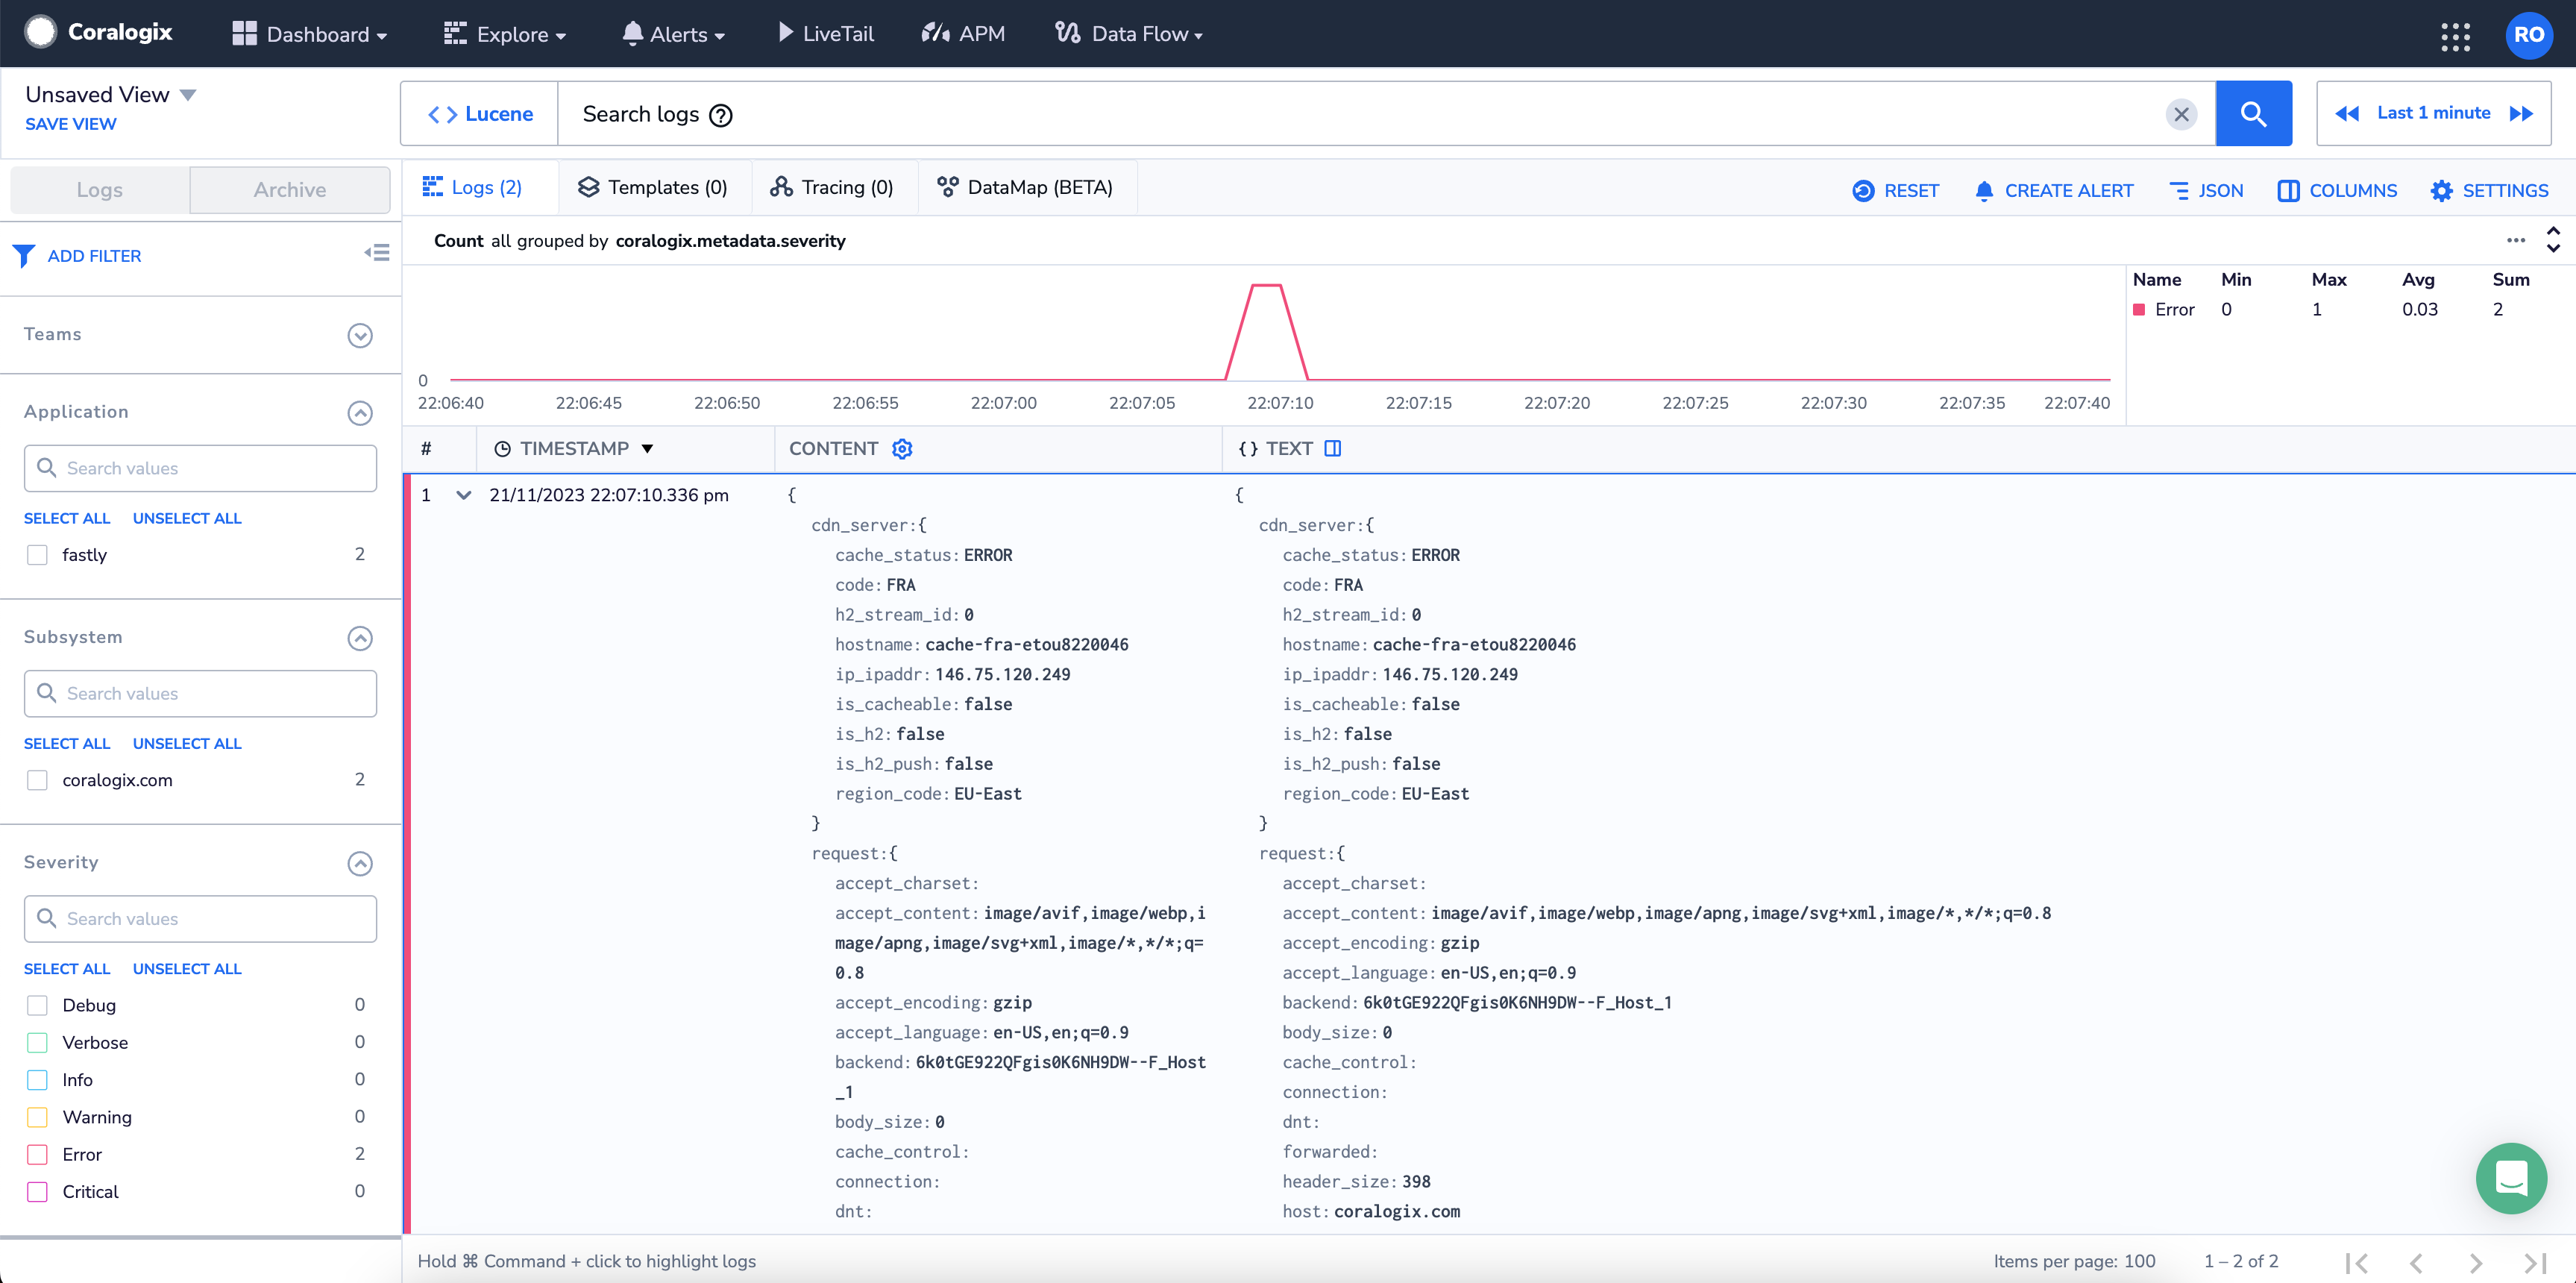
Task: Select the Archive sidebar tab
Action: [x=290, y=190]
